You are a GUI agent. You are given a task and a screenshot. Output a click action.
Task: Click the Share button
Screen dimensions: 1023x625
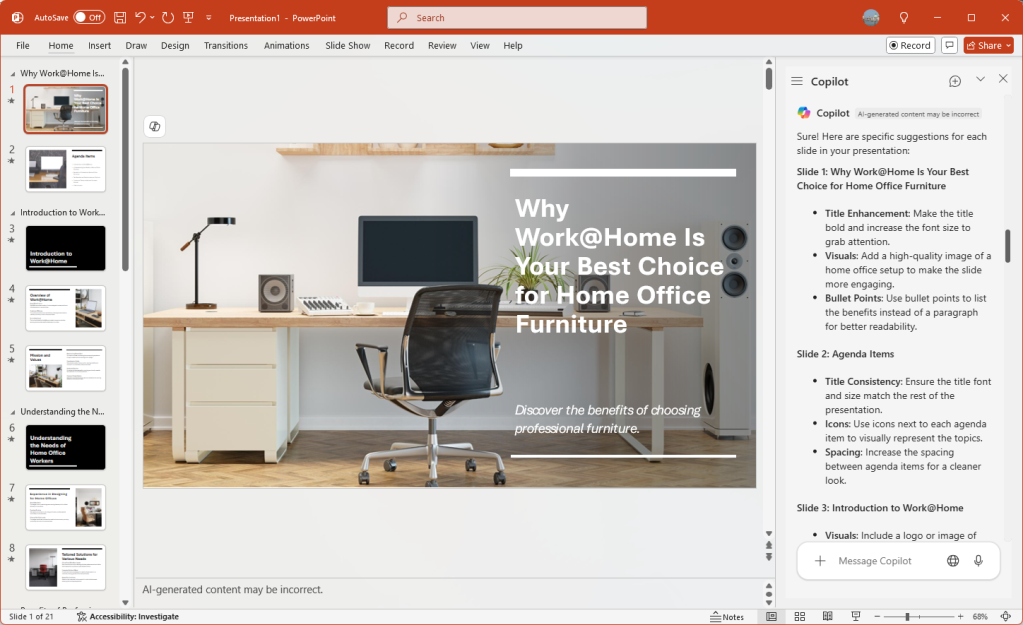988,45
